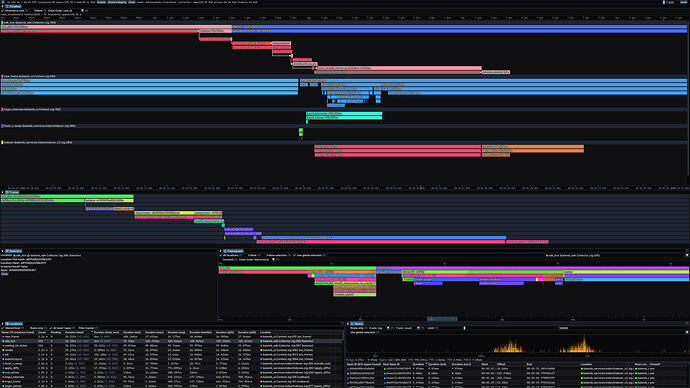Click the Limit slider handle in Spans

click(464, 328)
